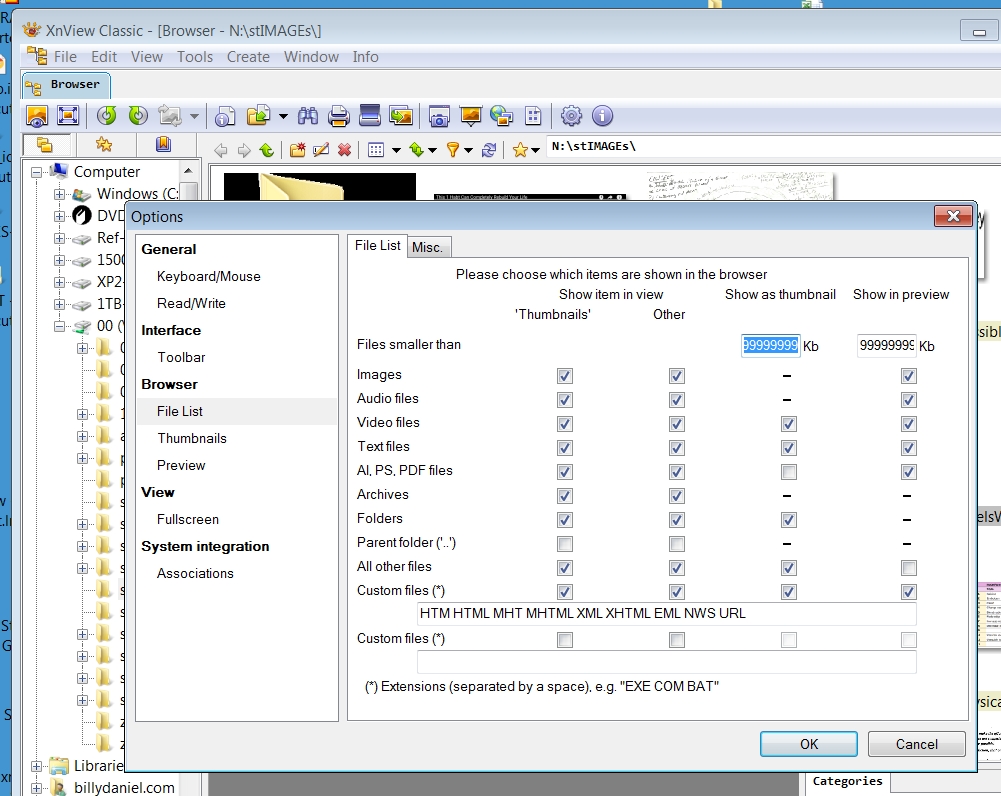
Task: Uncheck Images in the 'Thumbnails' column
Action: [x=565, y=376]
